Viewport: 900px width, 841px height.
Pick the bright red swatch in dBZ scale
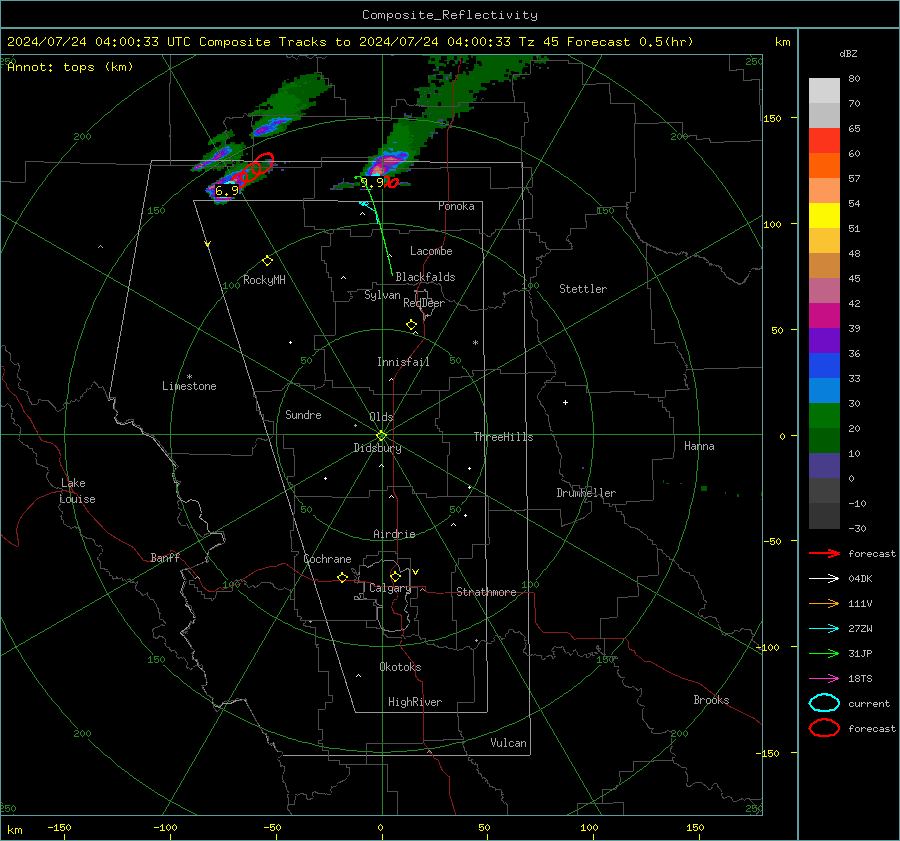click(x=824, y=141)
